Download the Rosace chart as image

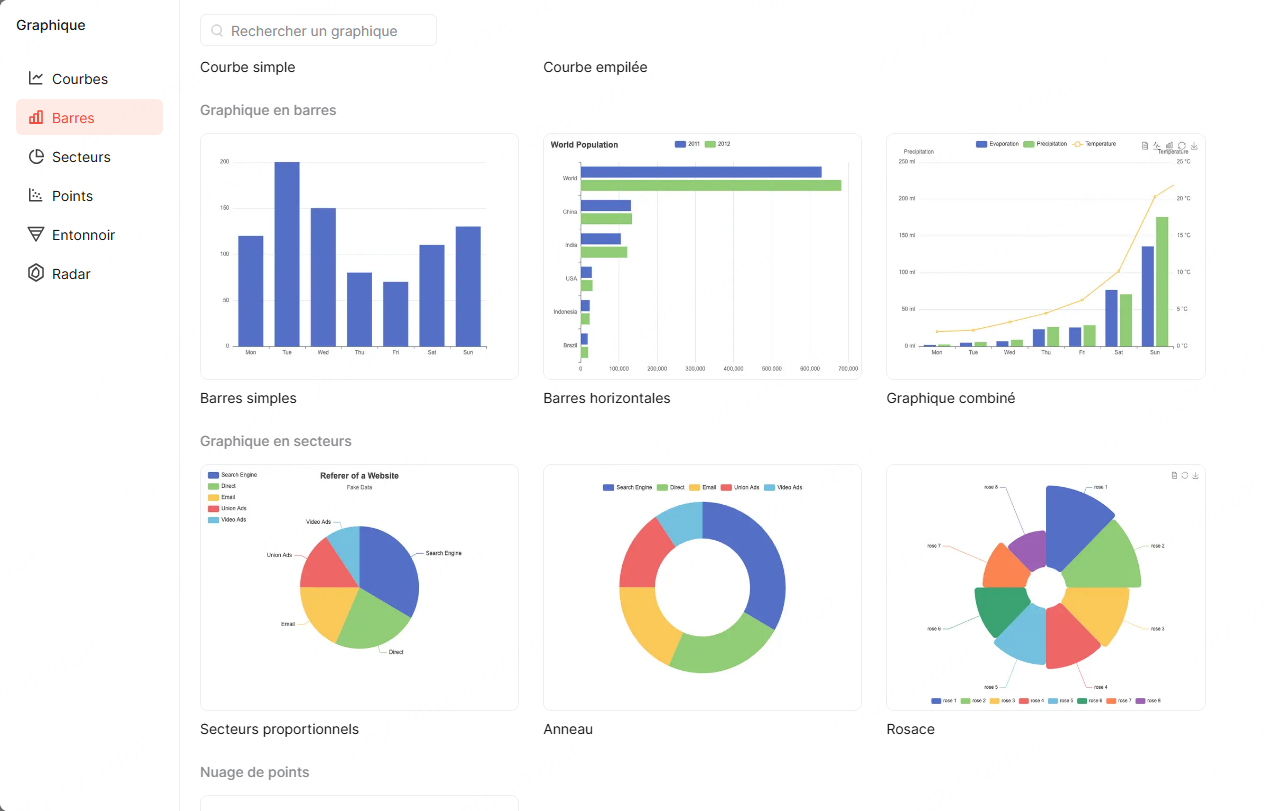(1196, 476)
